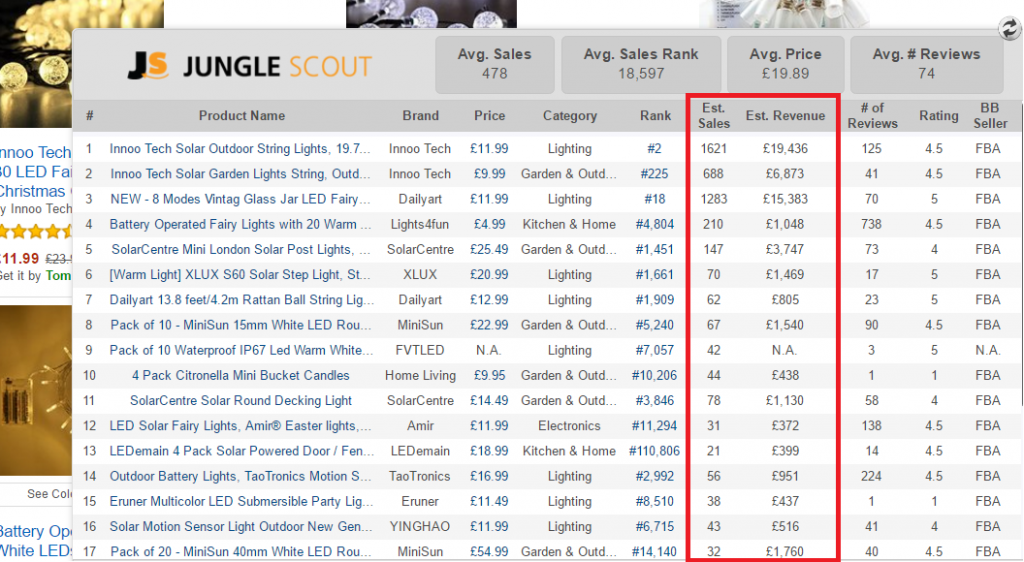Click the Jungle Scout logo
1024x562 pixels.
249,66
